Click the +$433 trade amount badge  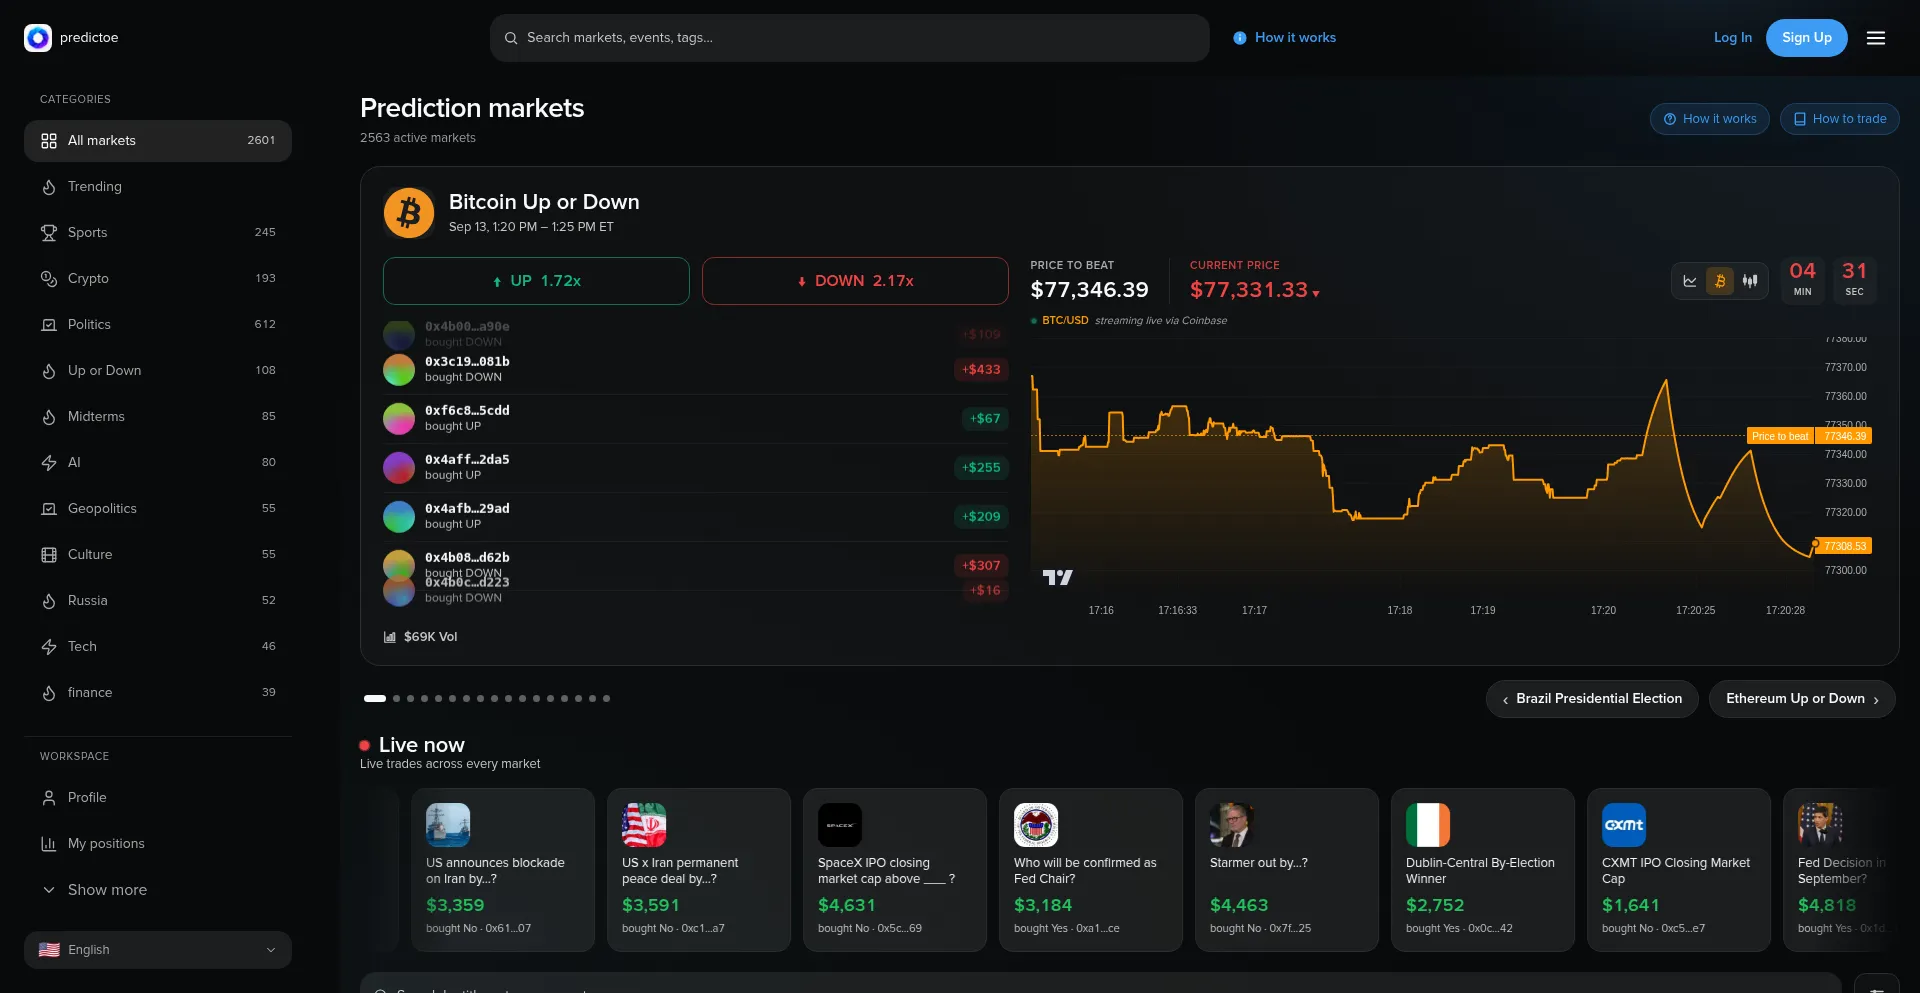tap(981, 370)
